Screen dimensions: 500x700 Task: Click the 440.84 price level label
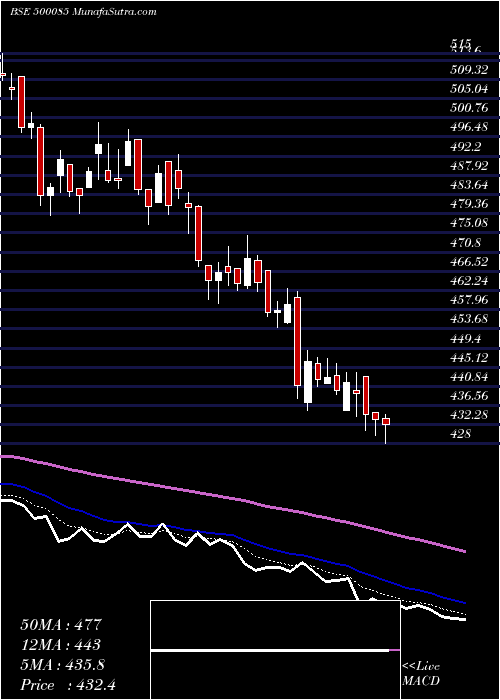tap(469, 376)
